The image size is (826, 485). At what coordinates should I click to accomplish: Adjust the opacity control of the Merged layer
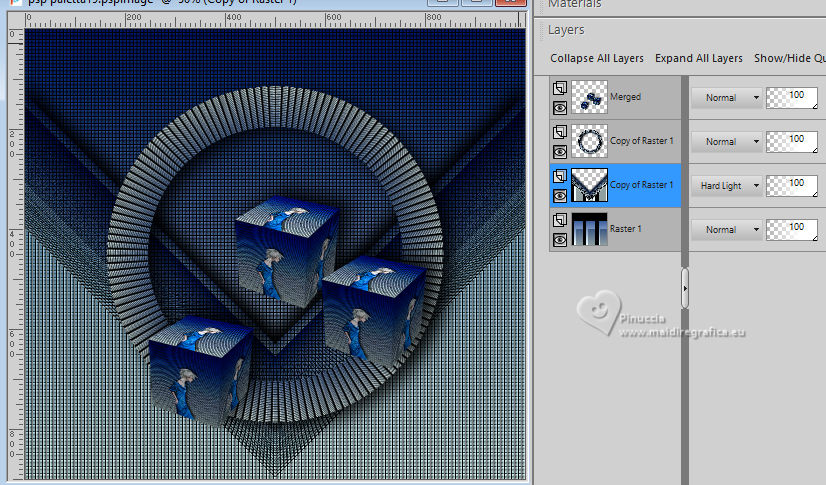(792, 98)
